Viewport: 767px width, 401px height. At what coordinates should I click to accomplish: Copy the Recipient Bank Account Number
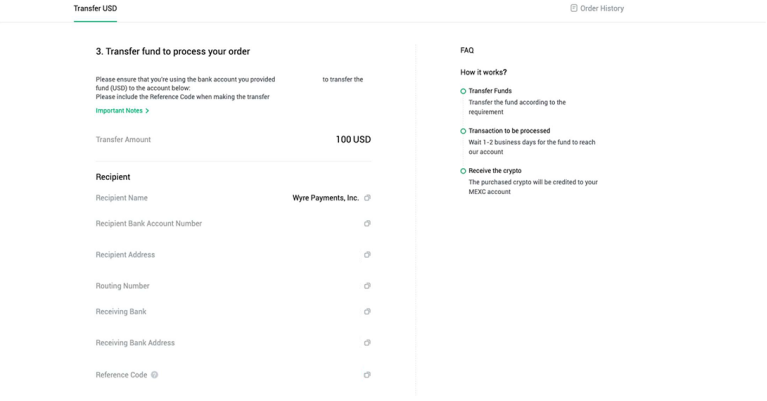click(x=367, y=224)
